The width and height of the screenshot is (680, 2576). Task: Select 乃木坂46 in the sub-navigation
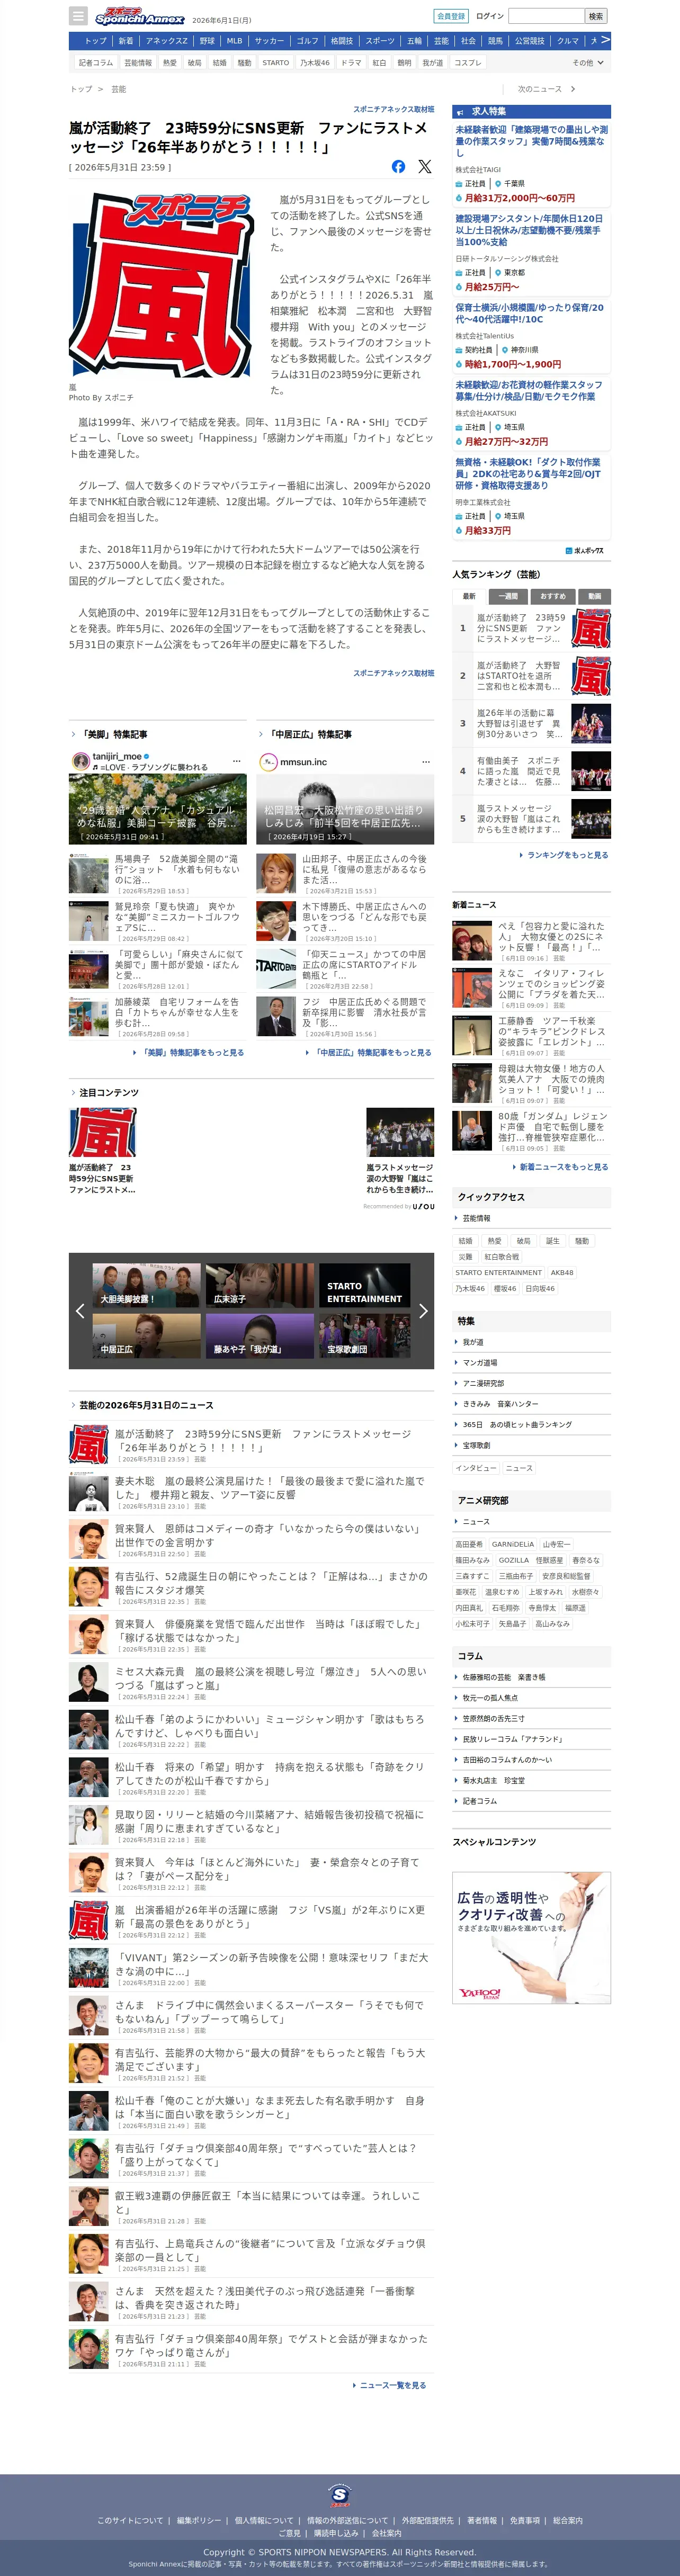point(315,62)
